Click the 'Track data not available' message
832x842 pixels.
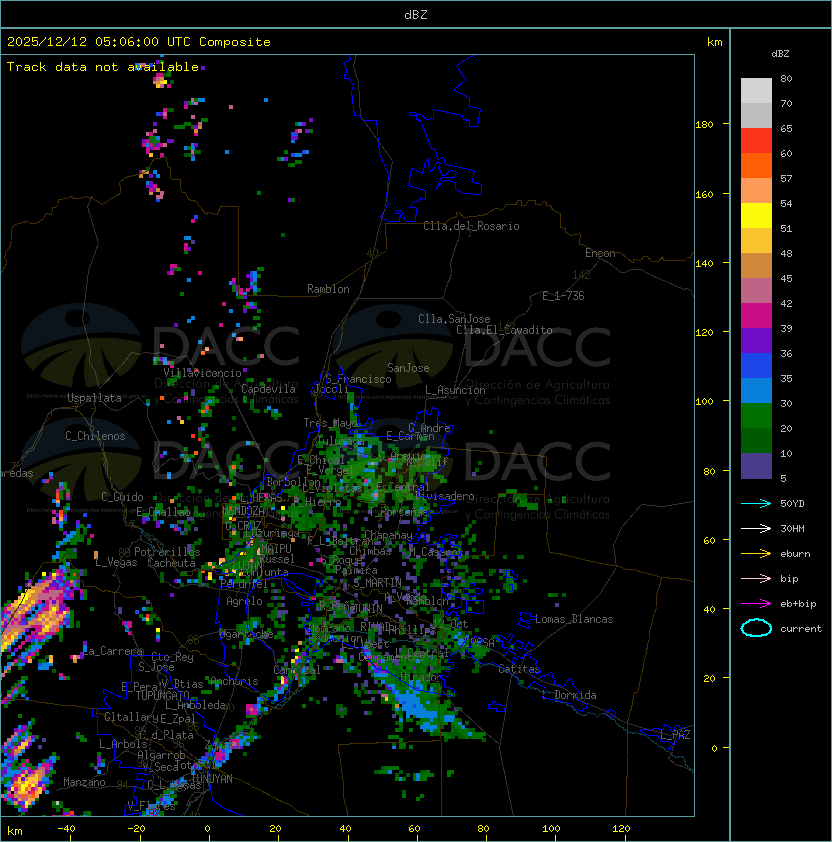(x=103, y=67)
